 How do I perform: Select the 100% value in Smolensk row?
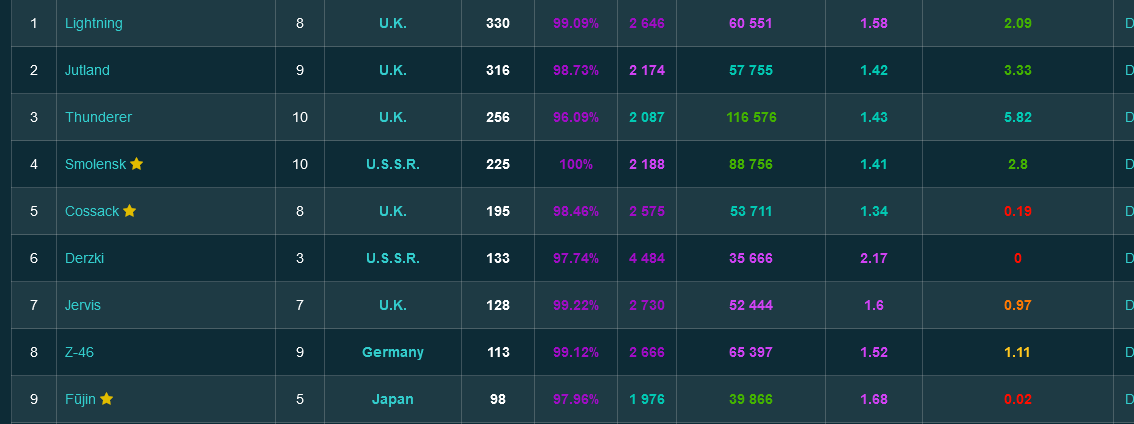pos(576,164)
